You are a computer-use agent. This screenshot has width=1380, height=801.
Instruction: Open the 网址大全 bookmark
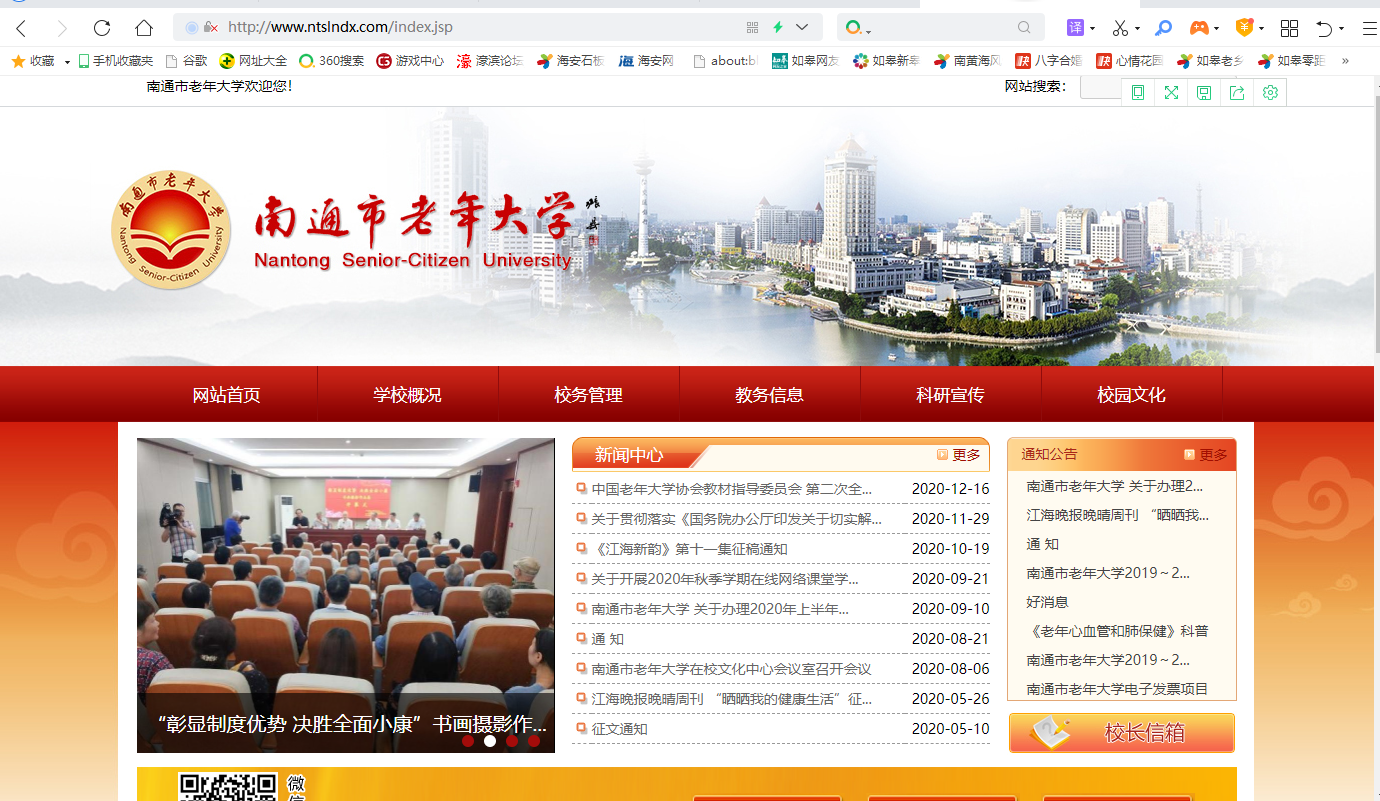coord(253,61)
